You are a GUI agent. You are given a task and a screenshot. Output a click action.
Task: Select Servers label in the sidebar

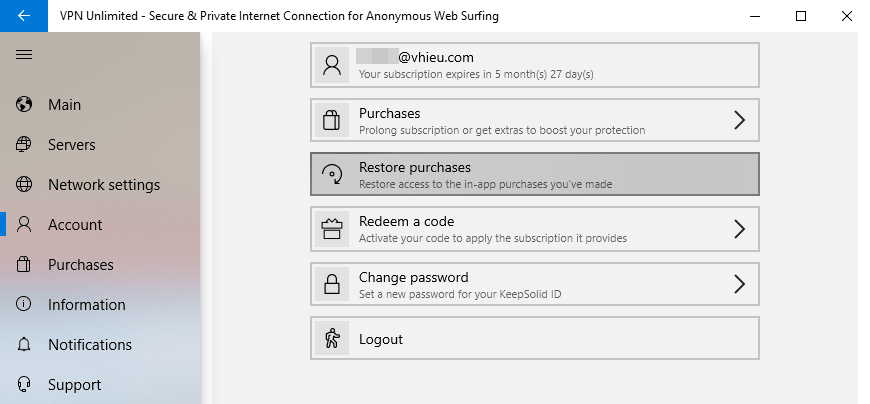tap(72, 145)
